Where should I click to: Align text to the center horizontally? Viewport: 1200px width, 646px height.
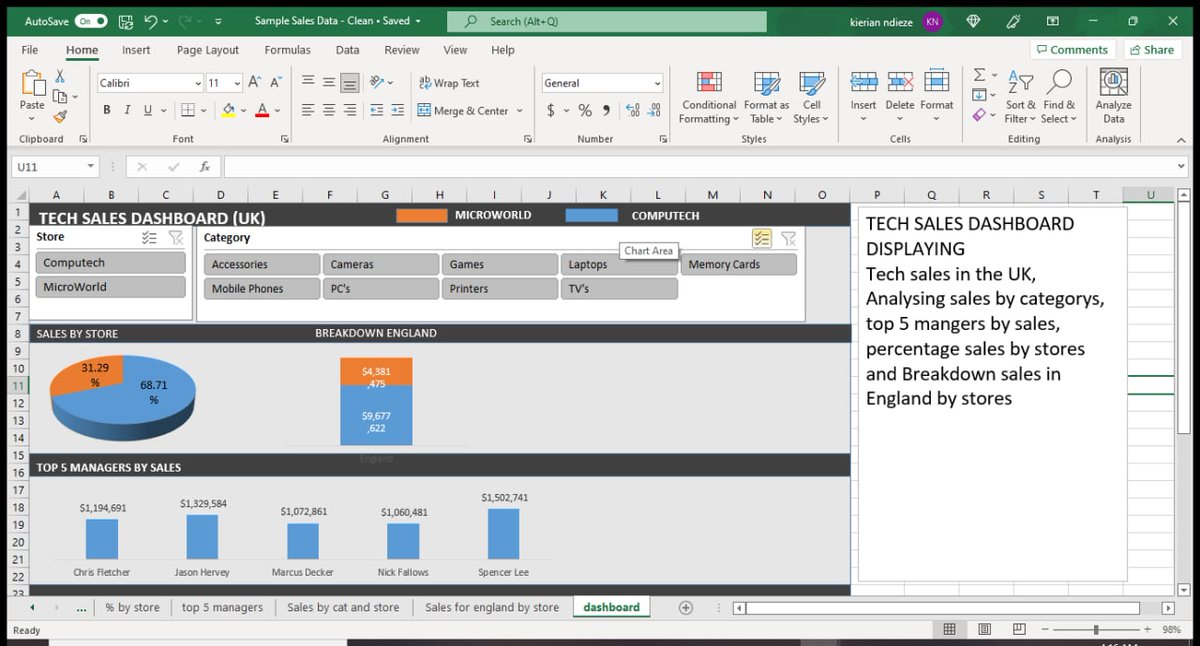point(329,110)
